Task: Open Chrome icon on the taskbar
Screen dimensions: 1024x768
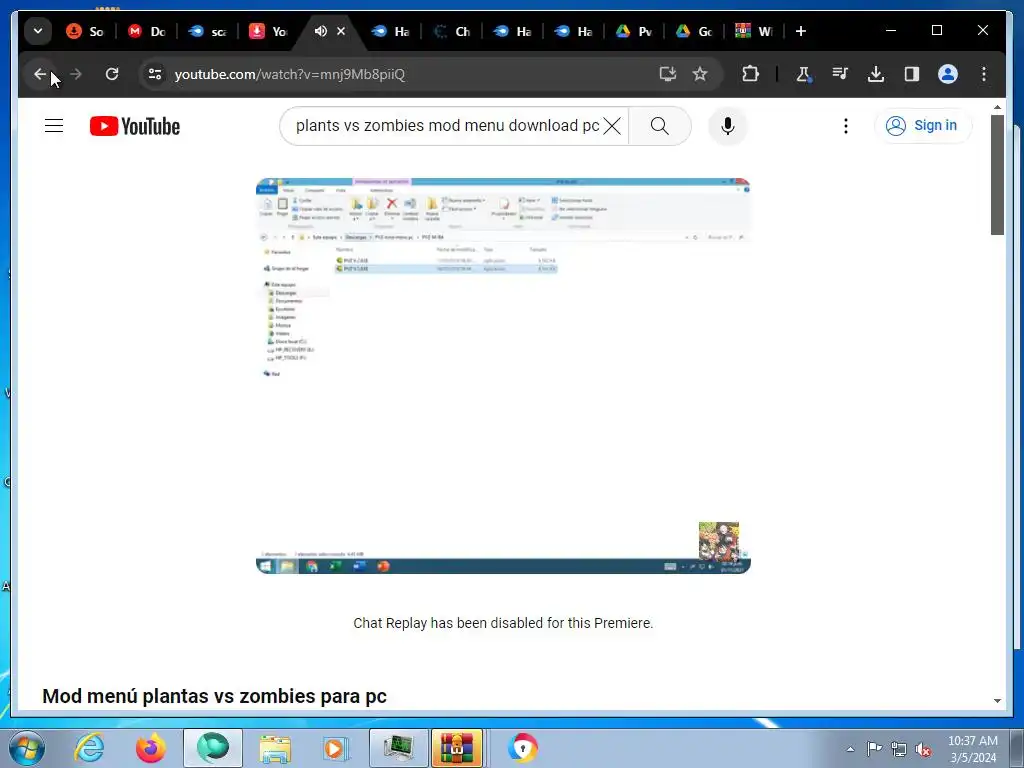Action: 522,748
